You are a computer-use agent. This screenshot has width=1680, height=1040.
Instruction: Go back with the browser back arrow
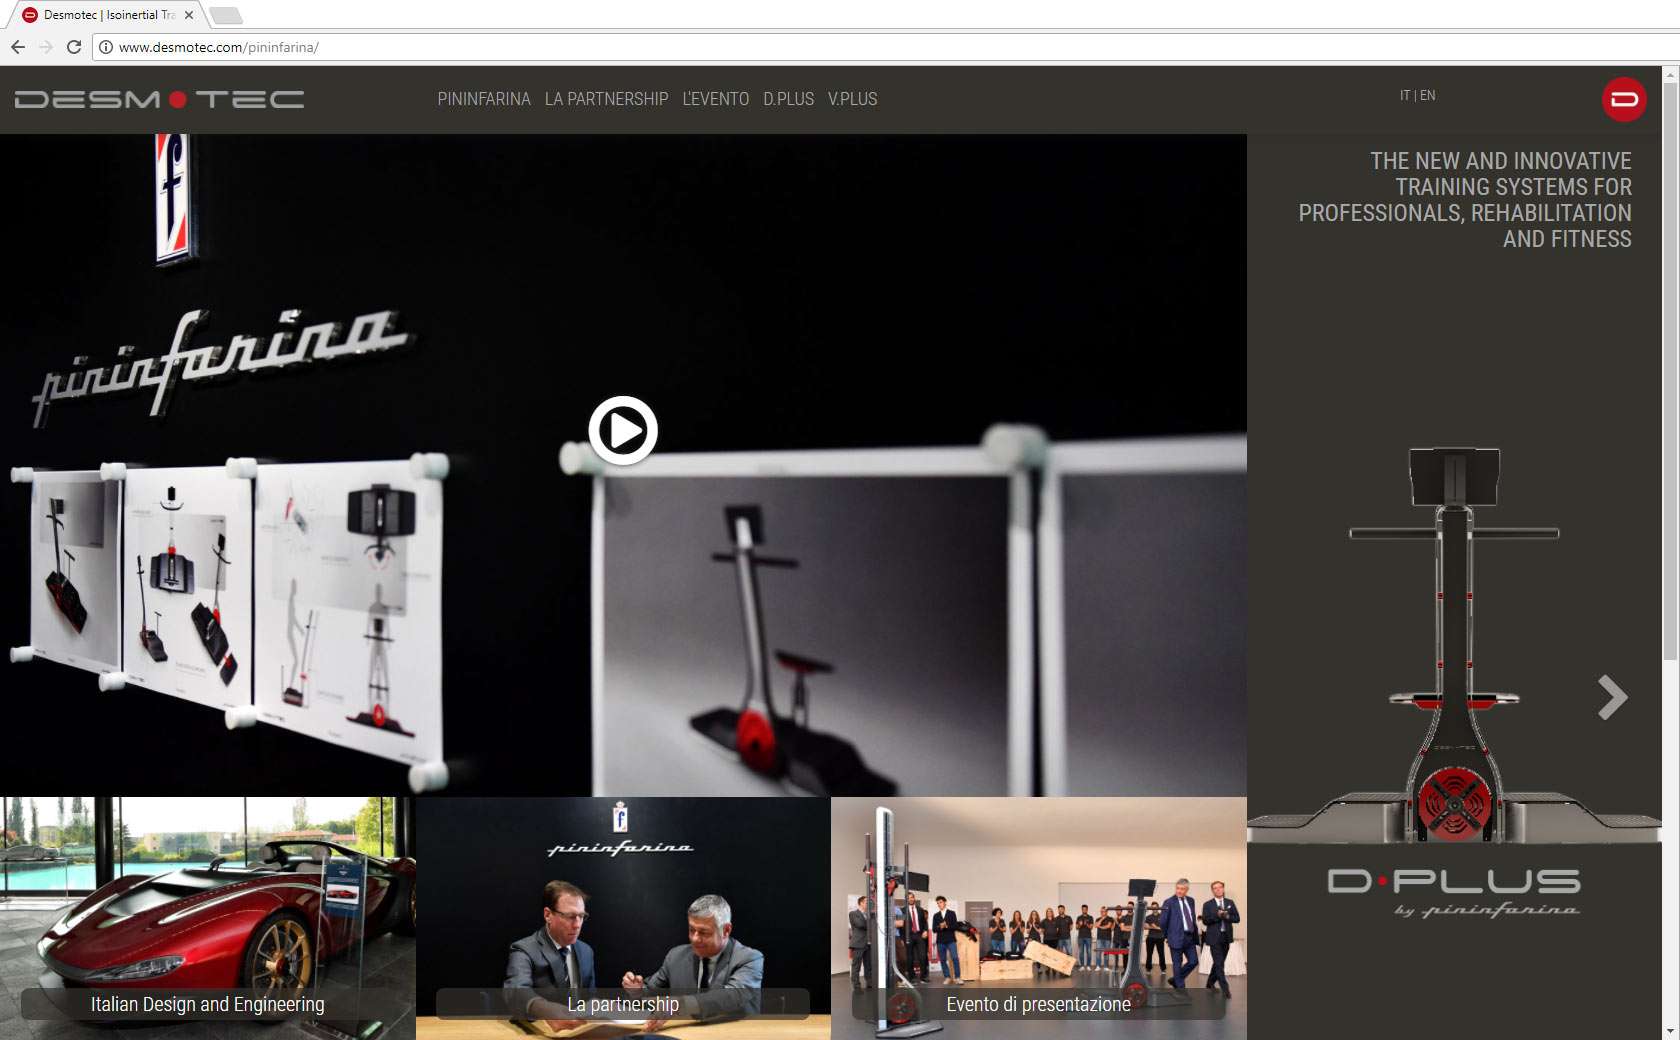(18, 47)
